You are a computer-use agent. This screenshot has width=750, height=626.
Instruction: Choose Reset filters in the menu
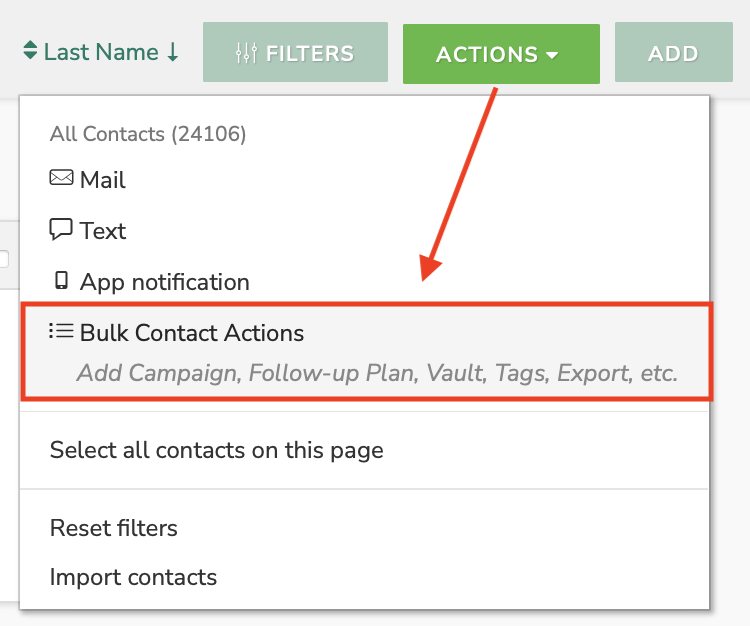(x=114, y=528)
